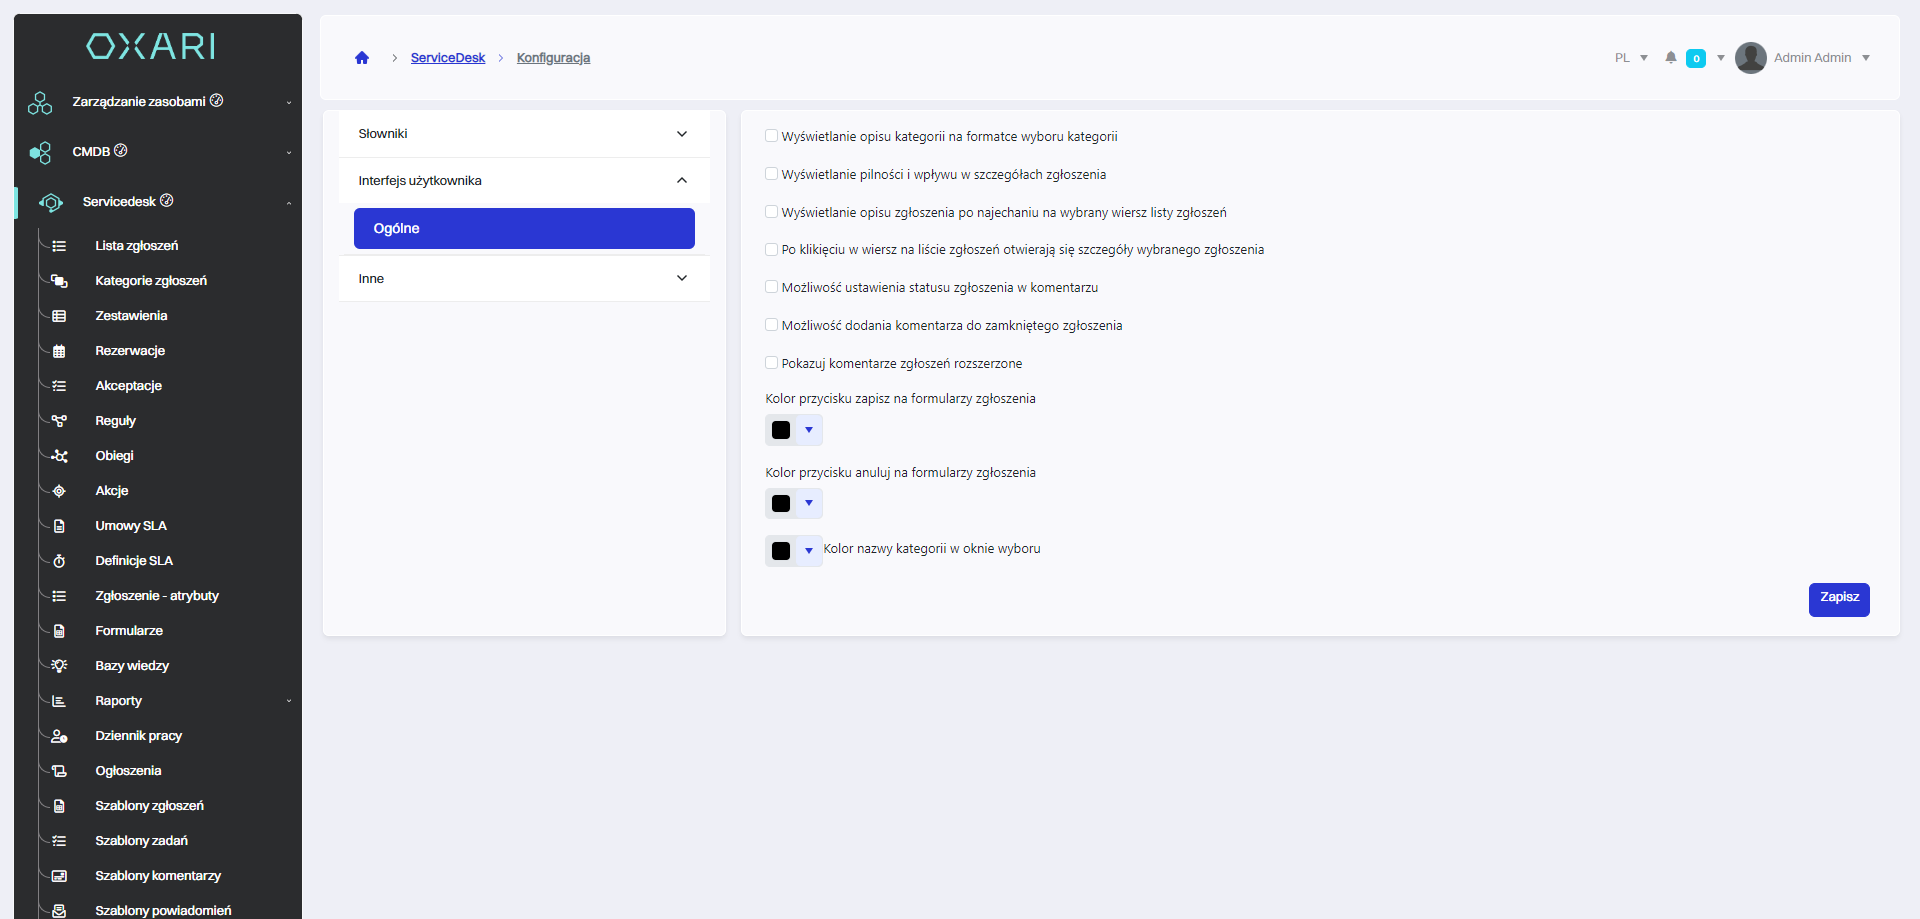Toggle Możliwość ustawienia statusu zgłoszenia w komentarzu
1920x919 pixels.
[771, 287]
